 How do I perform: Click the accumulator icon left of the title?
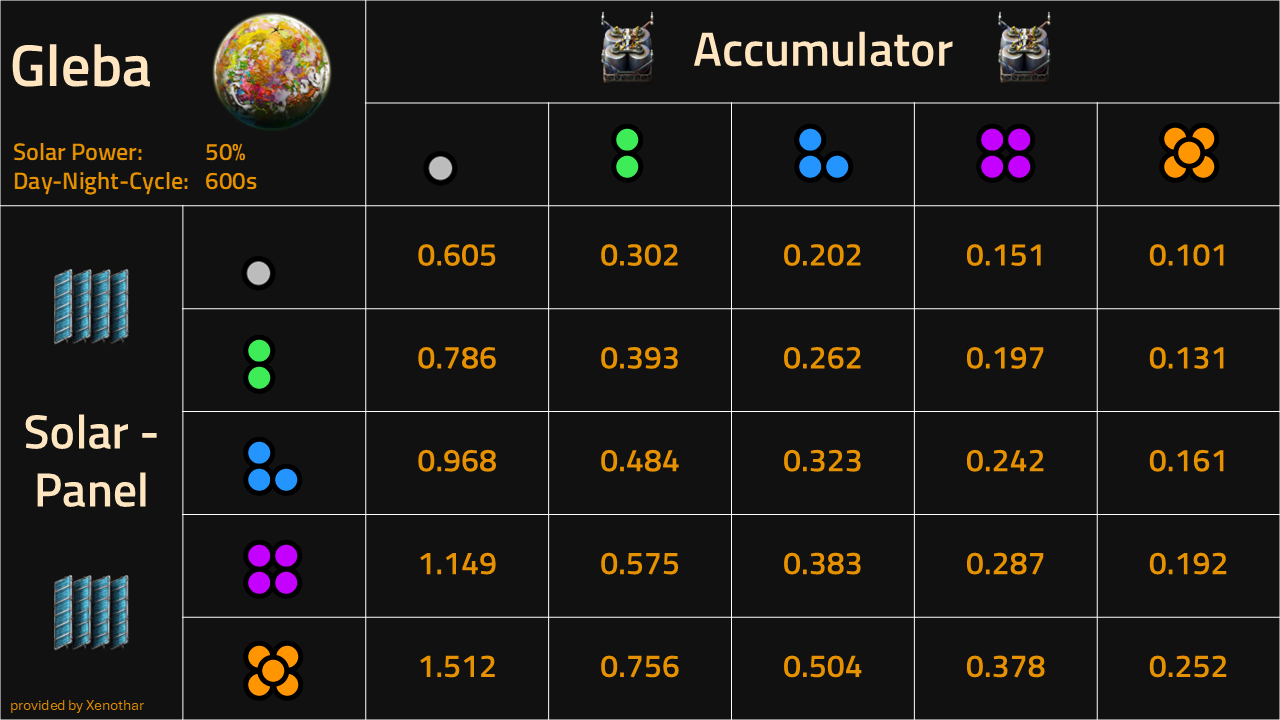[x=628, y=47]
